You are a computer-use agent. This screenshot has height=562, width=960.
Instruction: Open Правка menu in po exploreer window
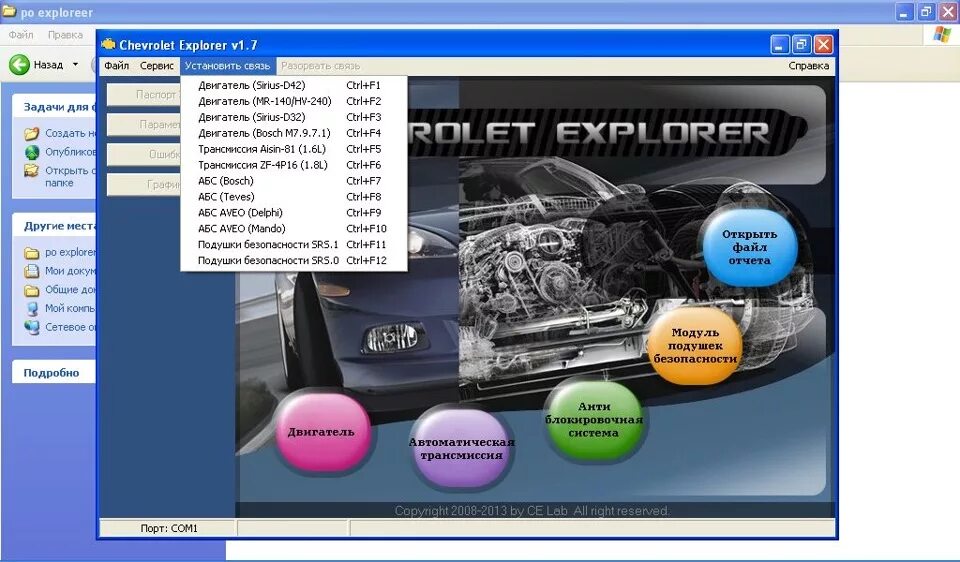click(66, 35)
